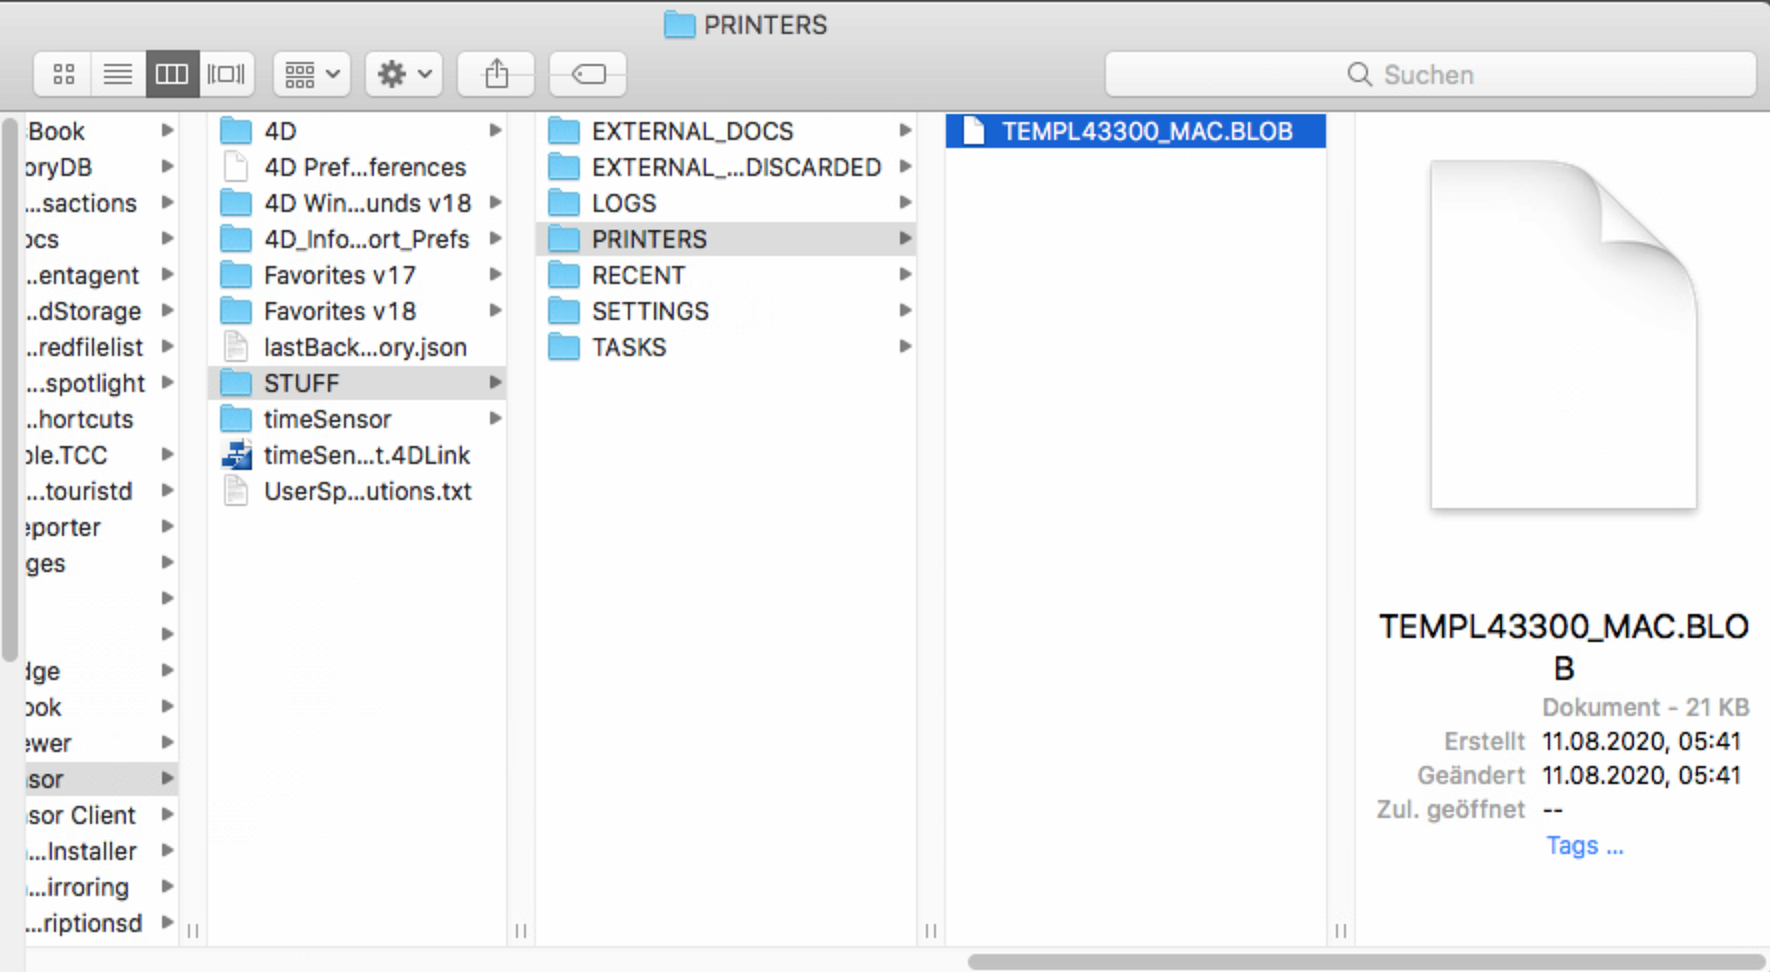
Task: Select the UserSp...utions.txt file icon
Action: (x=236, y=491)
